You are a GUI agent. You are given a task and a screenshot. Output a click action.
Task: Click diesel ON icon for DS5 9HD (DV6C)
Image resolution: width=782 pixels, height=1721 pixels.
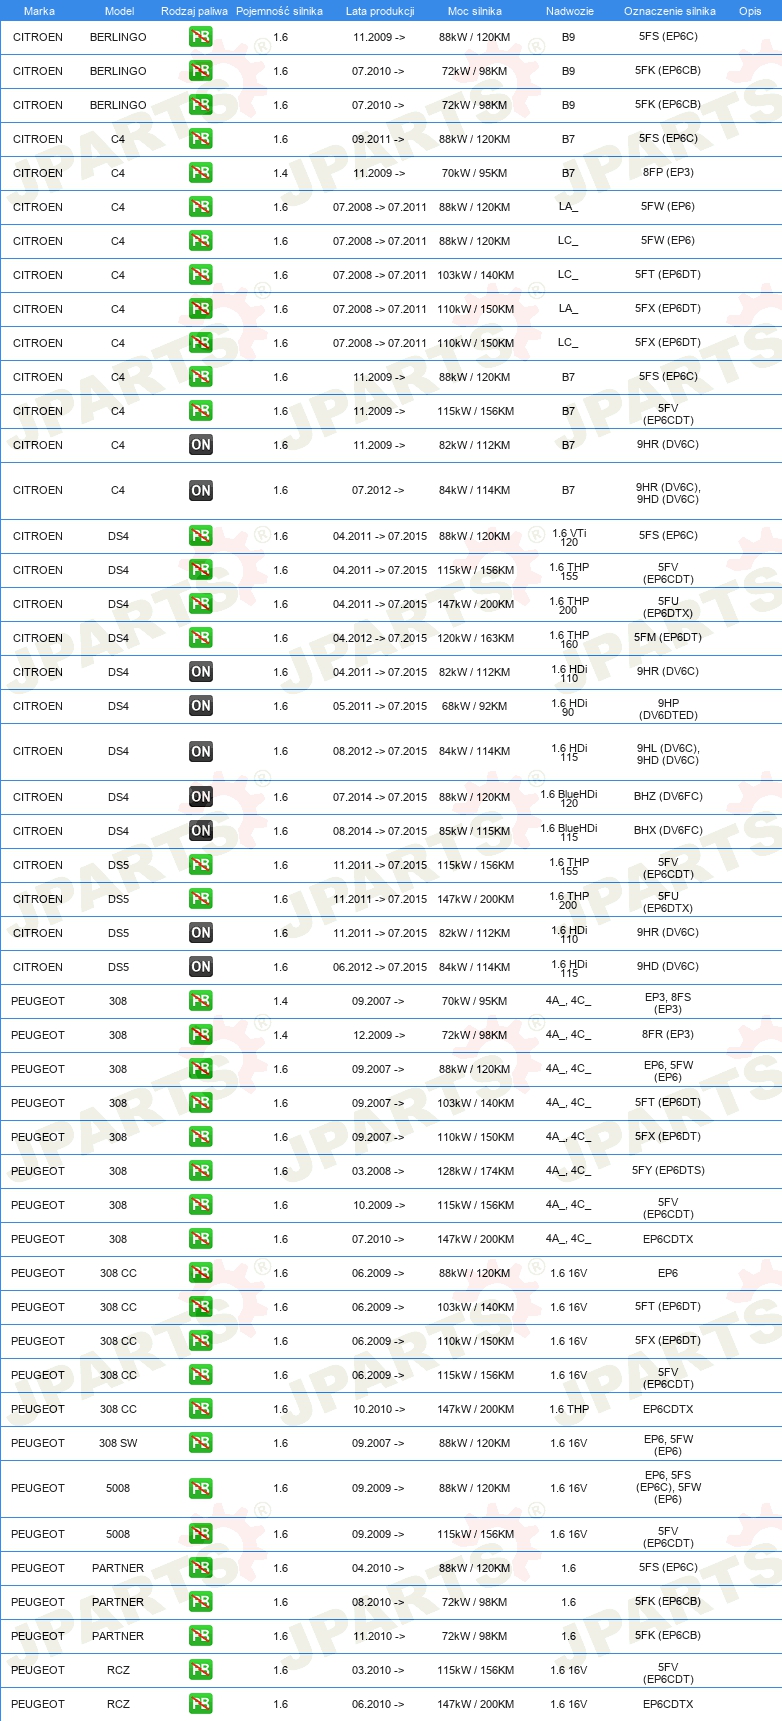(x=201, y=967)
